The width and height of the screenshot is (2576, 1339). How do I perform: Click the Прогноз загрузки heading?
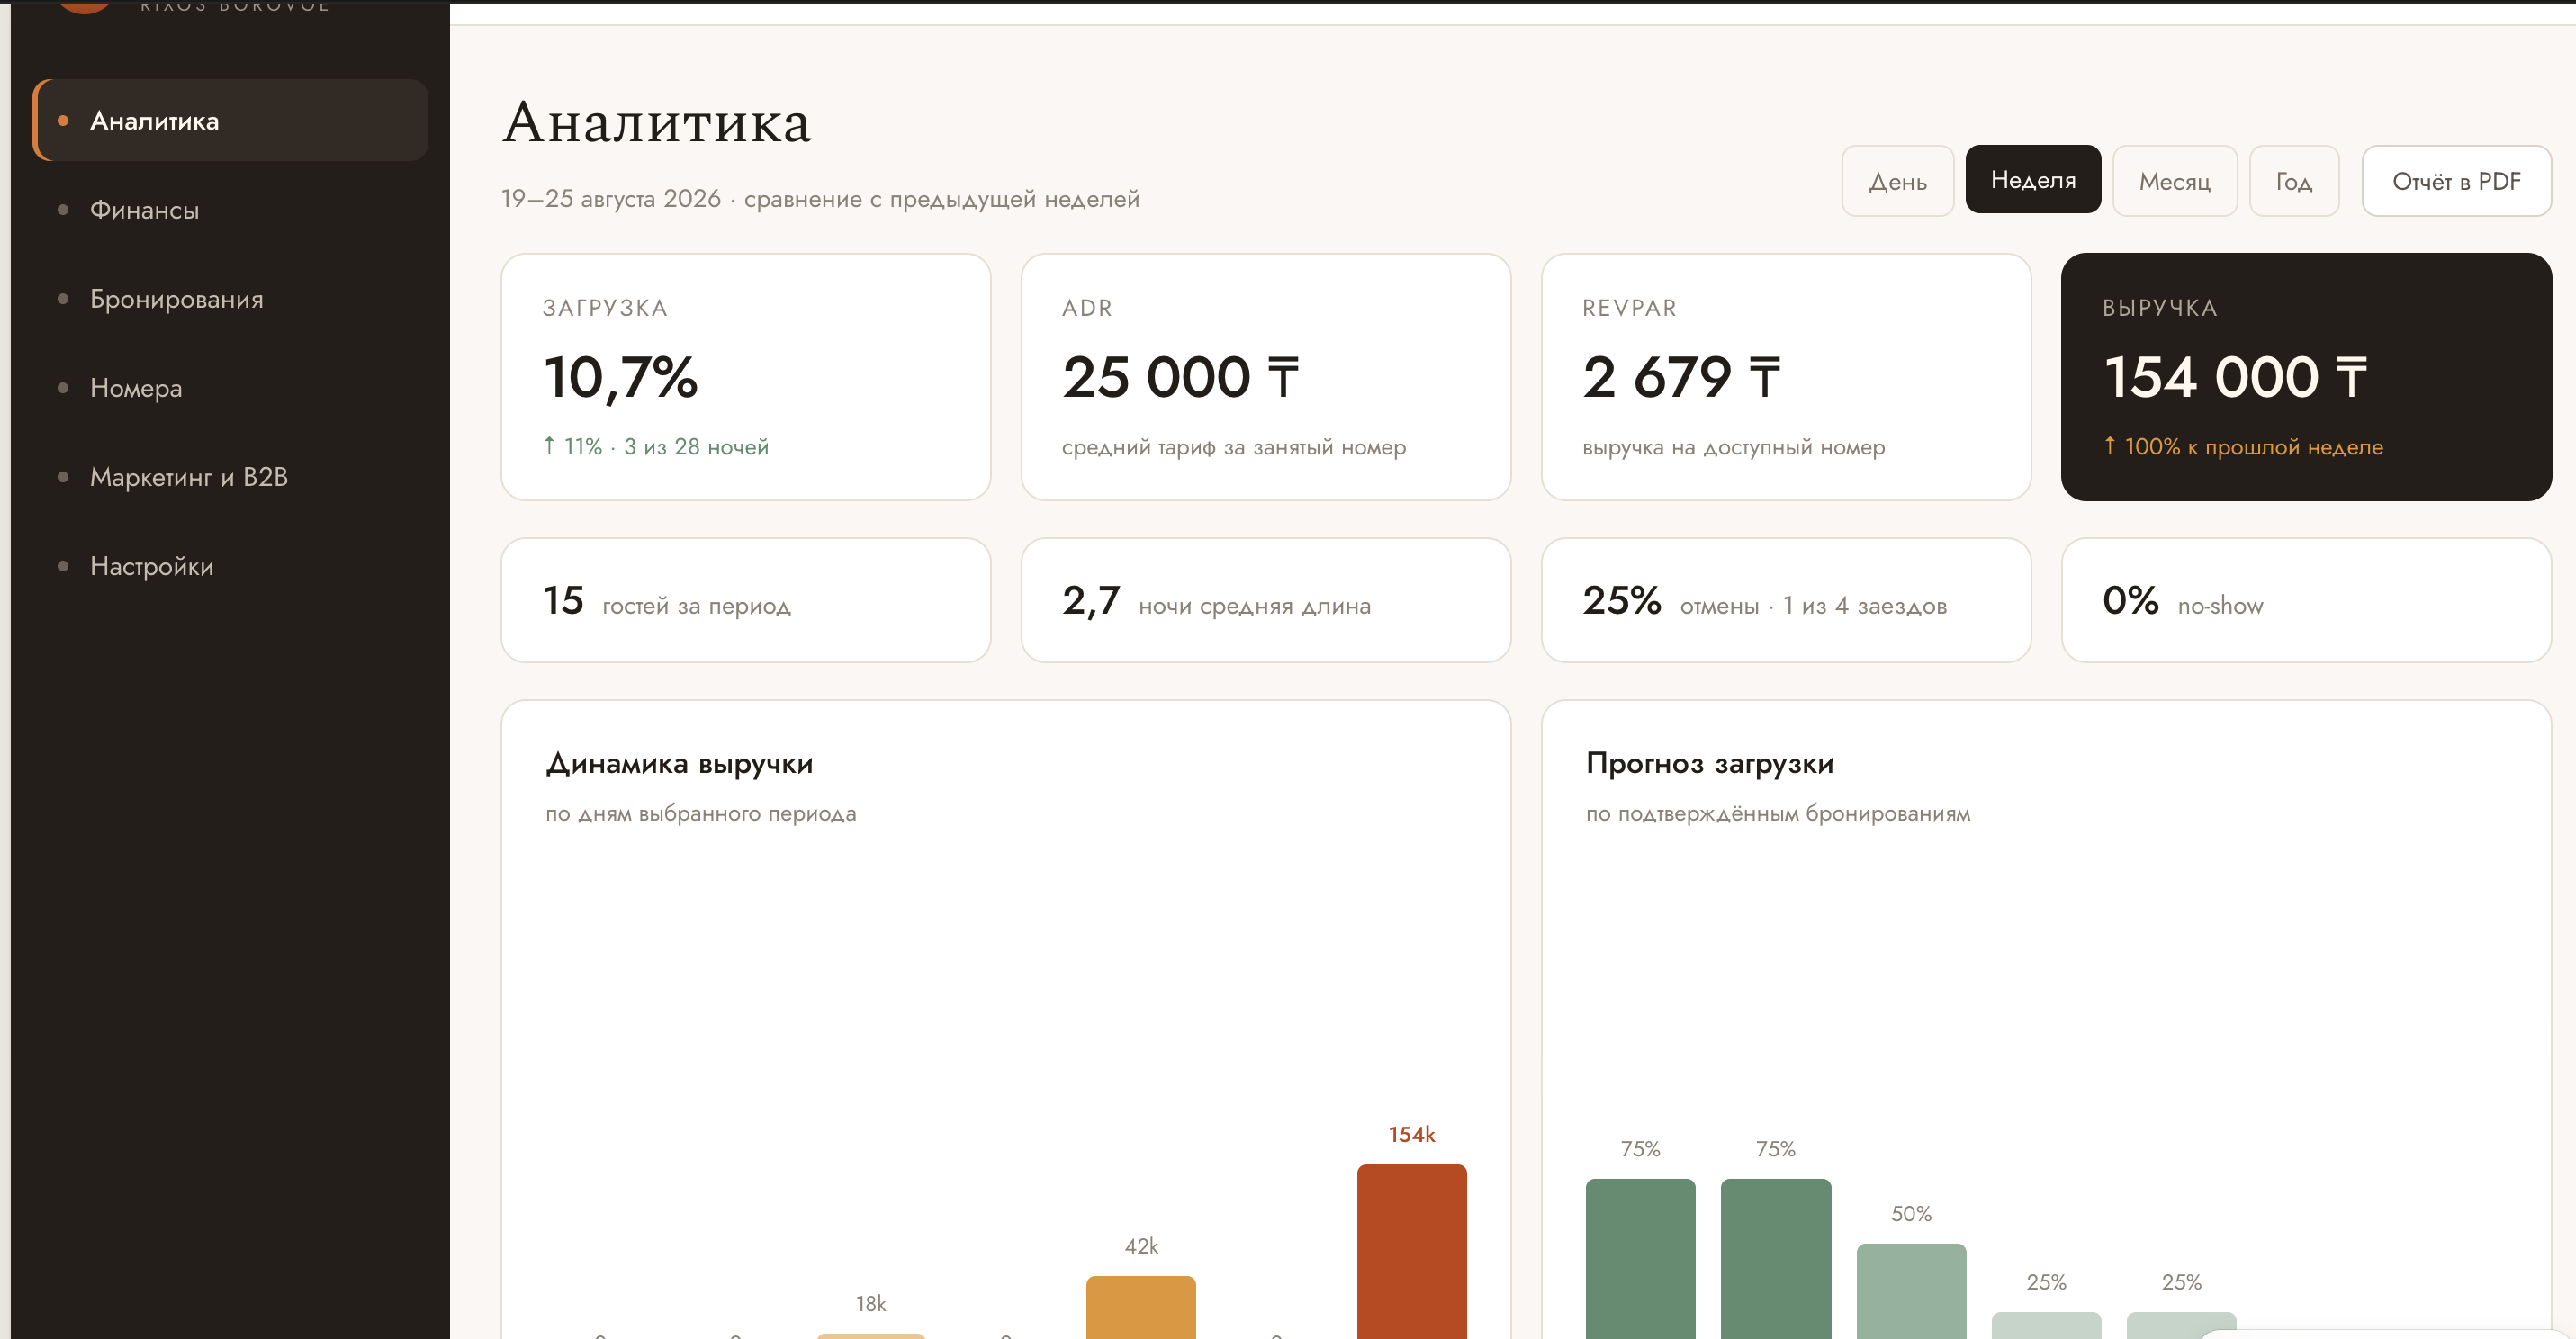point(1709,764)
